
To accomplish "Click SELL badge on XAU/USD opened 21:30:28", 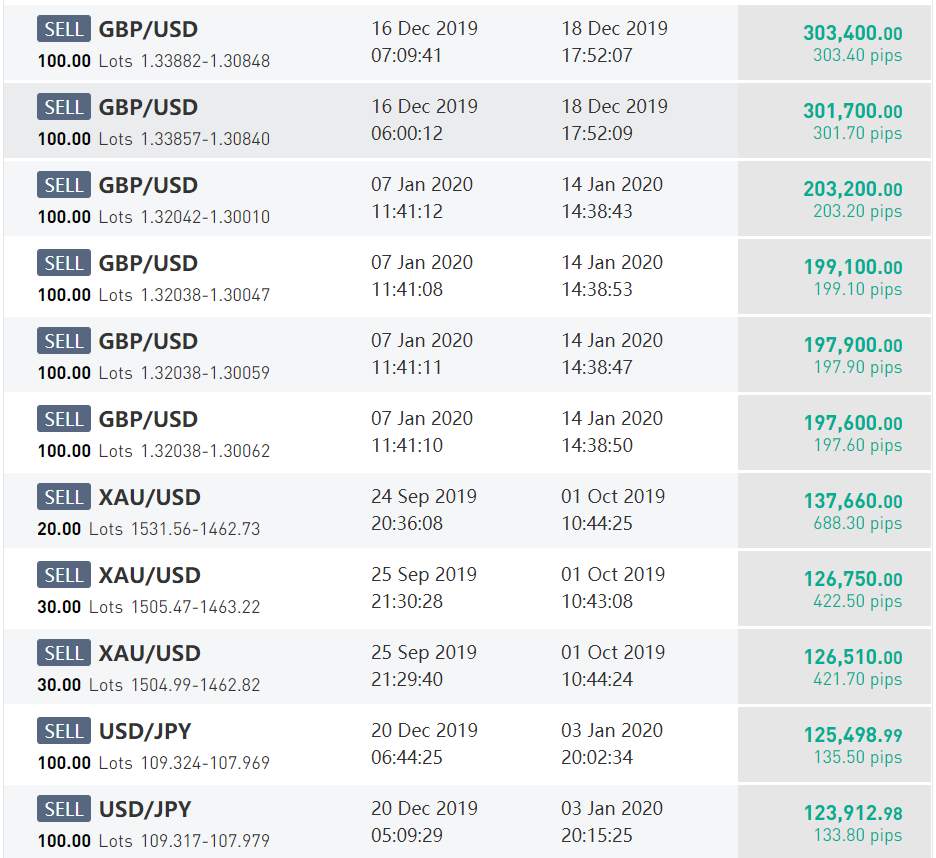I will pos(64,575).
